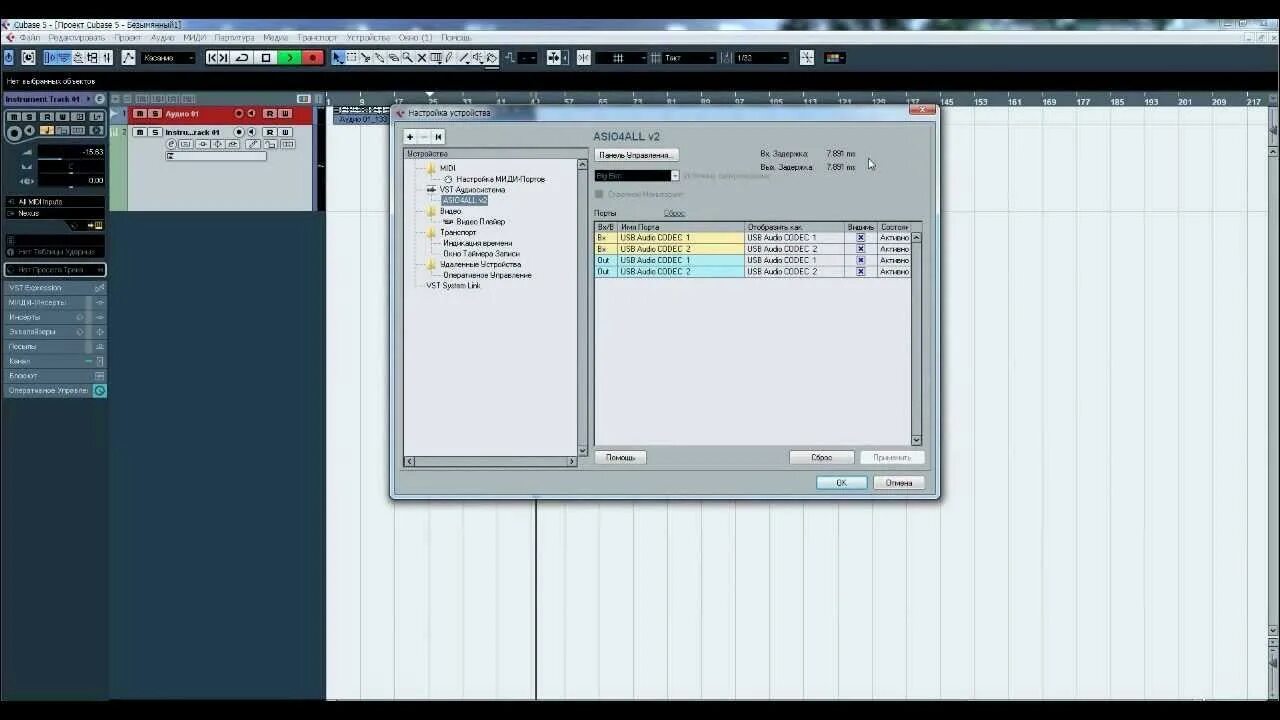Viewport: 1280px width, 720px height.
Task: Select ASIO4ALL v2 in device tree
Action: 464,200
